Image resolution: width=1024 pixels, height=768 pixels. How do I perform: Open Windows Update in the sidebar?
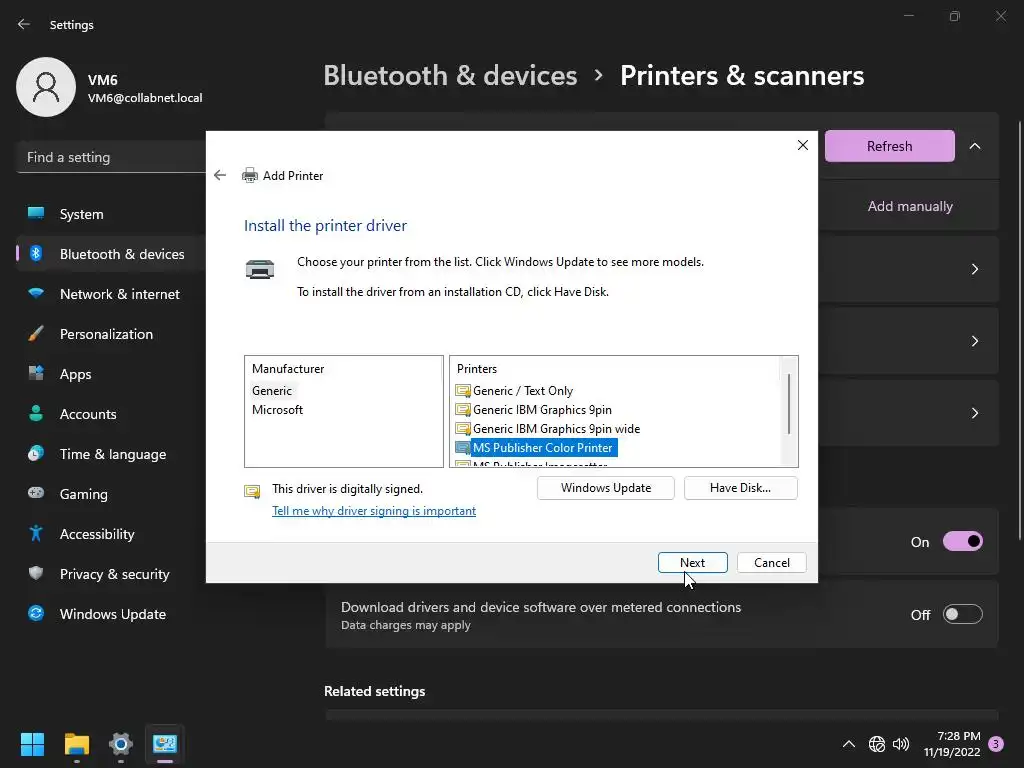111,614
